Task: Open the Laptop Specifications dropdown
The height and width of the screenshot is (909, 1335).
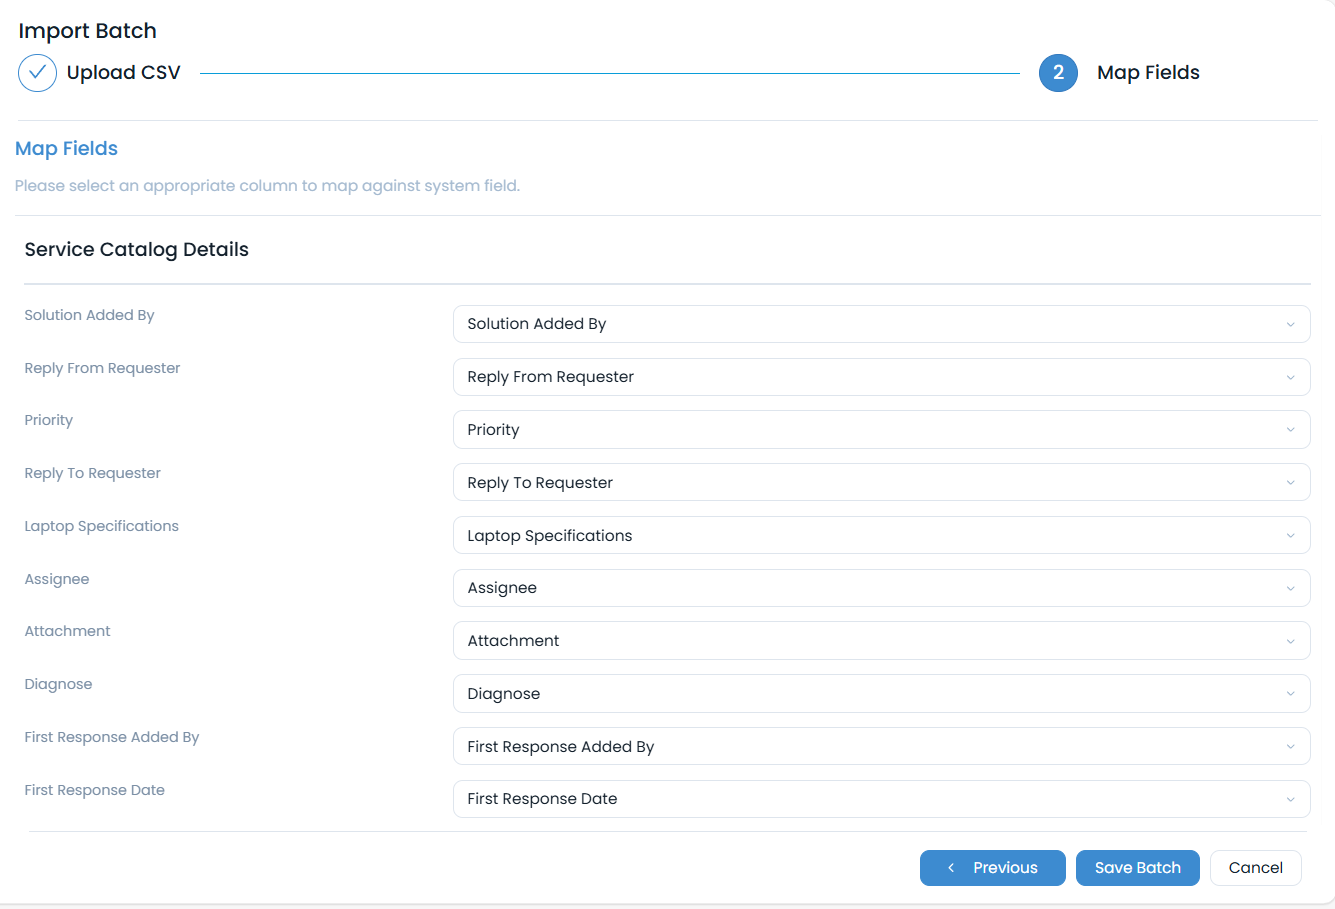Action: [x=880, y=536]
